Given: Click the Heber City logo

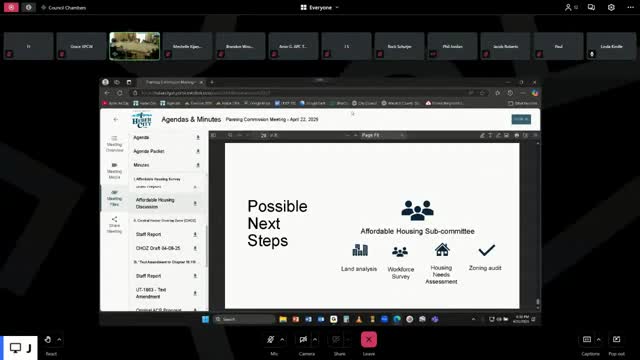Looking at the screenshot, I should (142, 120).
